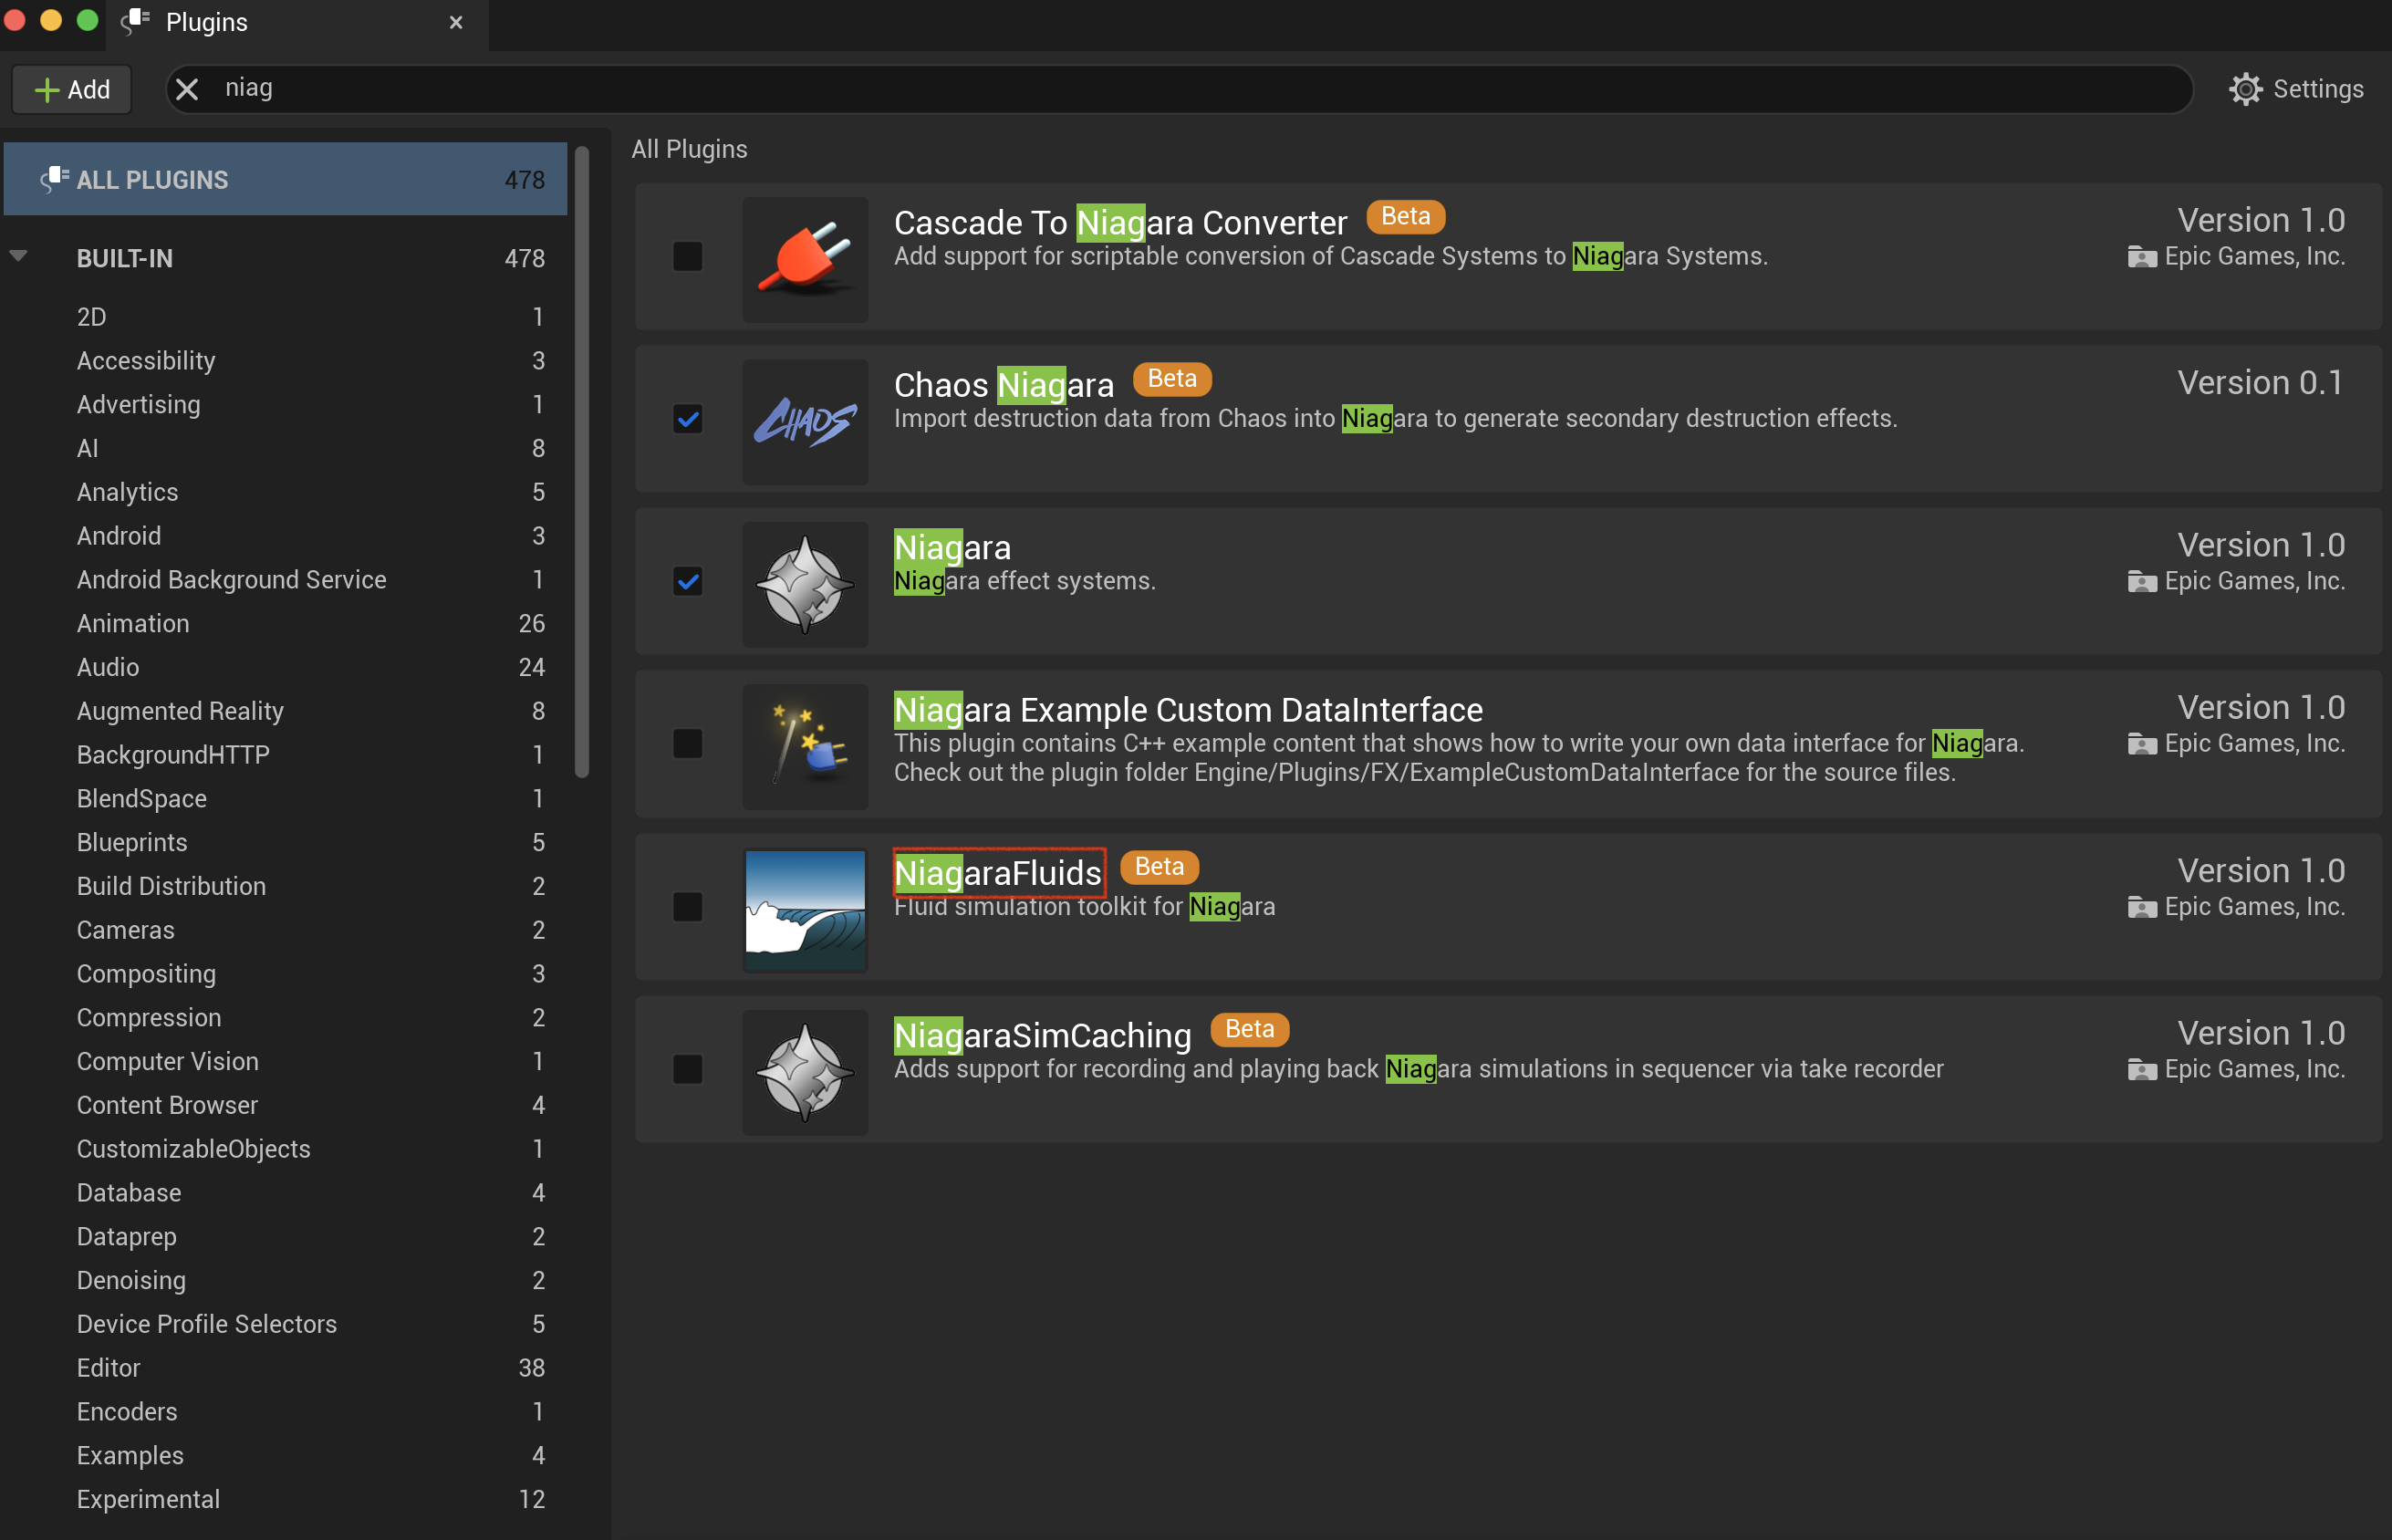
Task: Click the Add plugin button
Action: click(72, 90)
